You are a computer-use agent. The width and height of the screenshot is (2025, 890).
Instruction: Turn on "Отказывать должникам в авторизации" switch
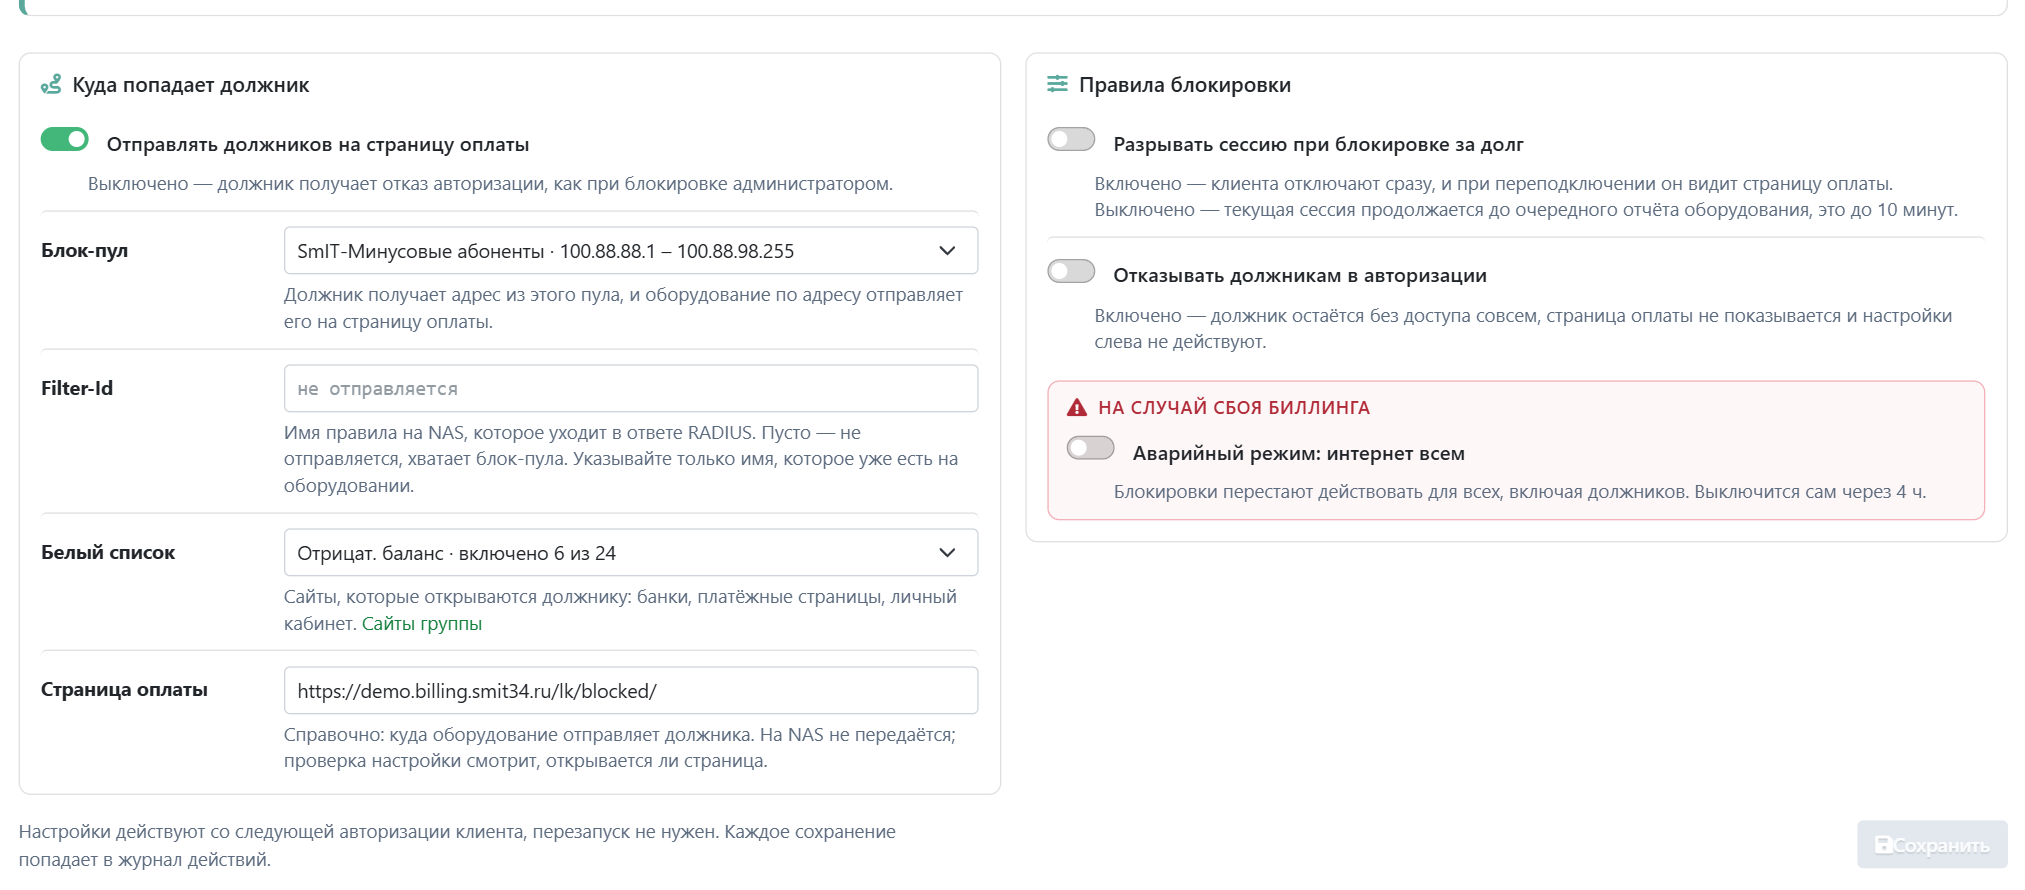click(x=1071, y=271)
